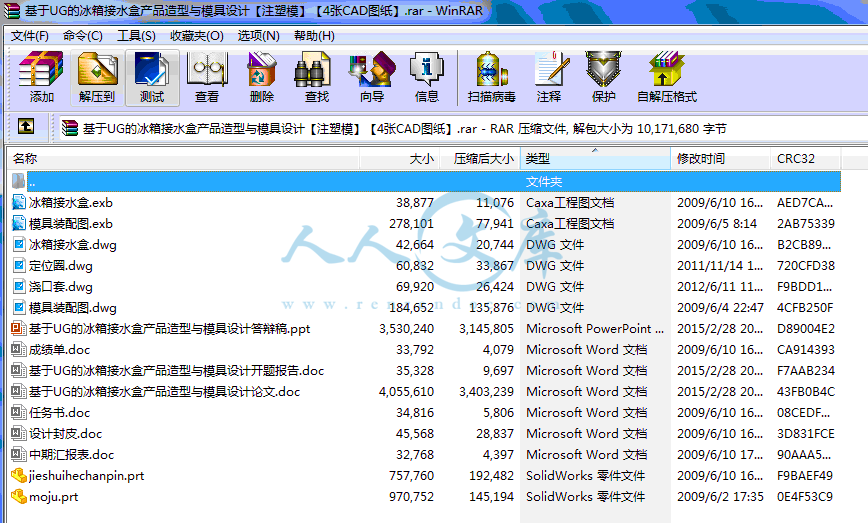868x523 pixels.
Task: Sort by the 大小 column header
Action: coord(400,159)
